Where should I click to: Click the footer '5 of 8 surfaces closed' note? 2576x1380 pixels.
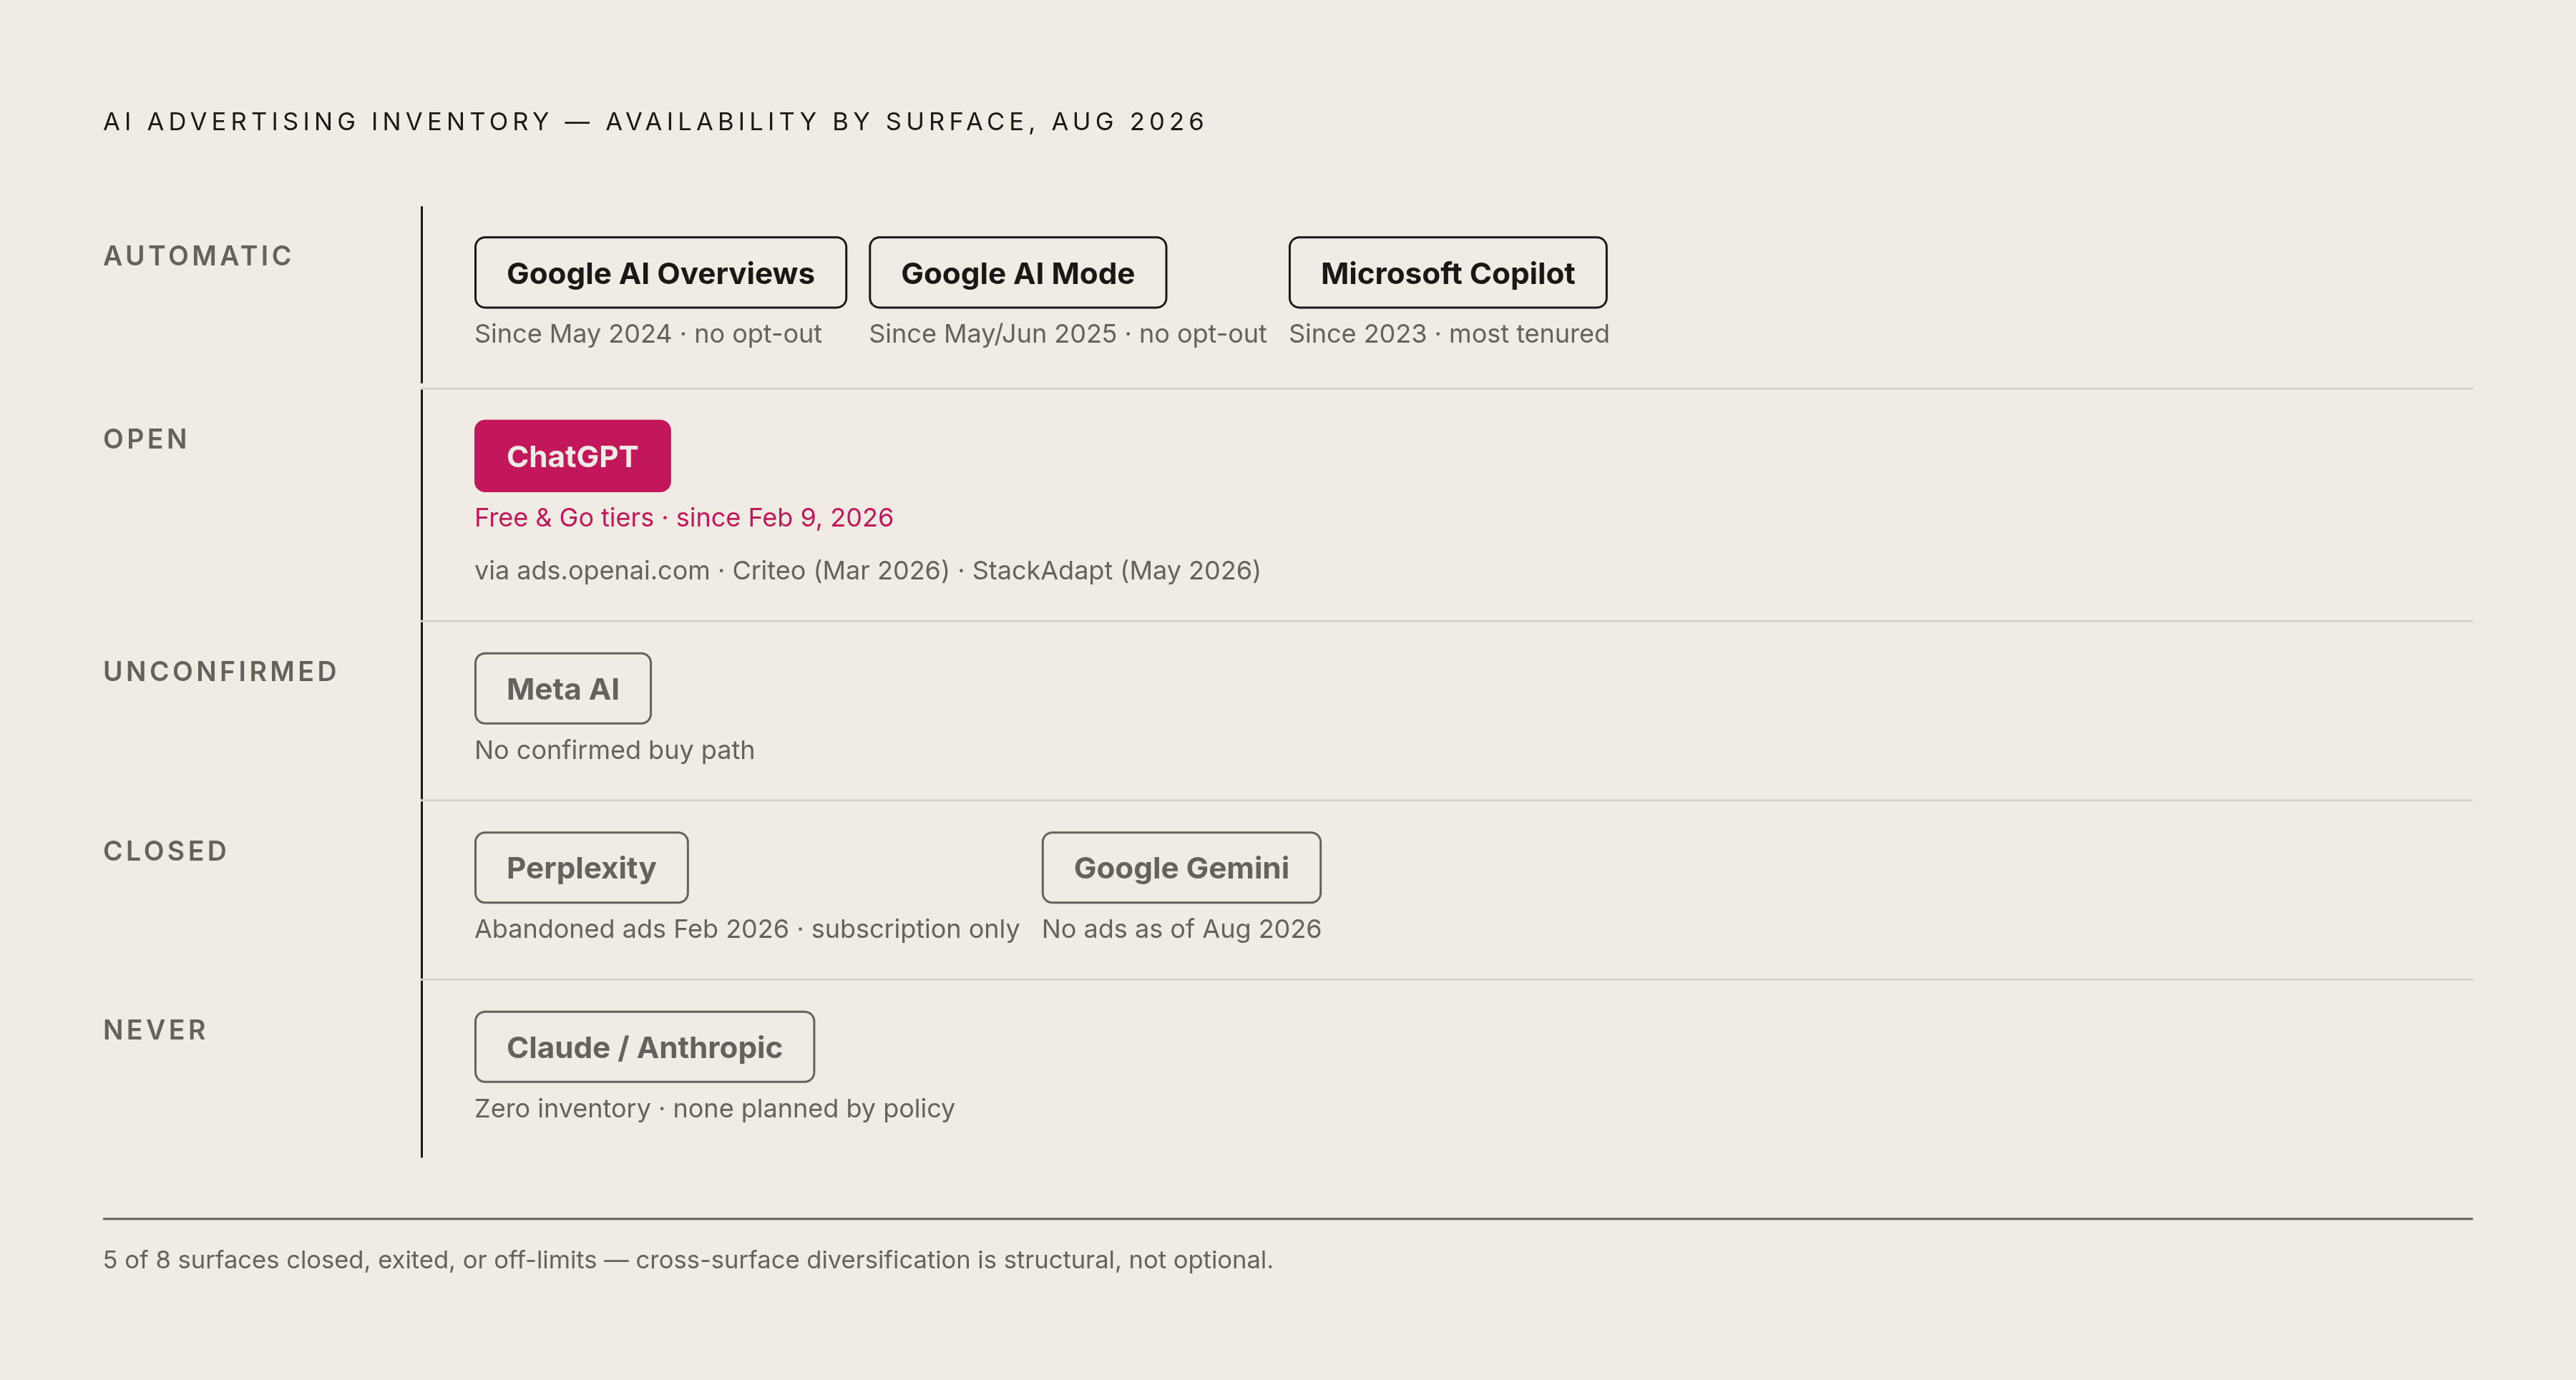[688, 1260]
